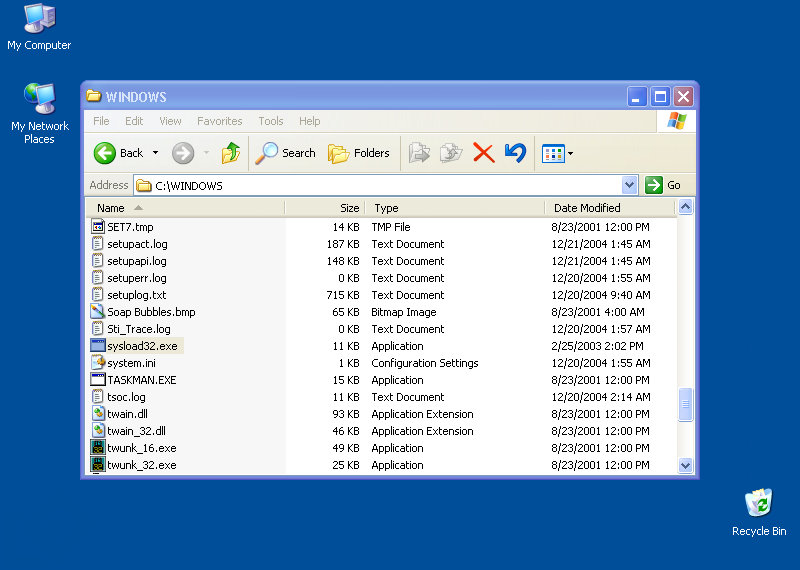
Task: Select the system.ini file icon
Action: pos(97,363)
